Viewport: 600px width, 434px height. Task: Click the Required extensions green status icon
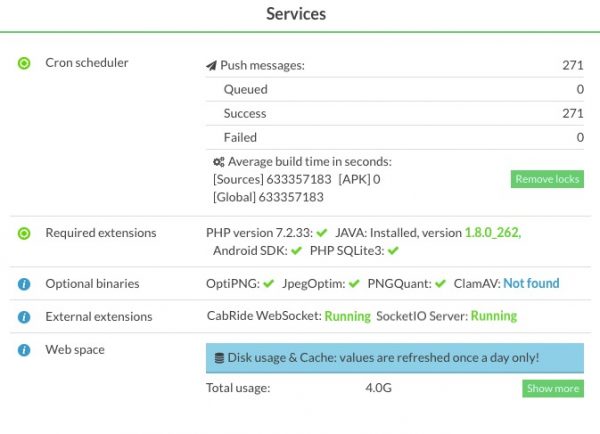tap(24, 233)
